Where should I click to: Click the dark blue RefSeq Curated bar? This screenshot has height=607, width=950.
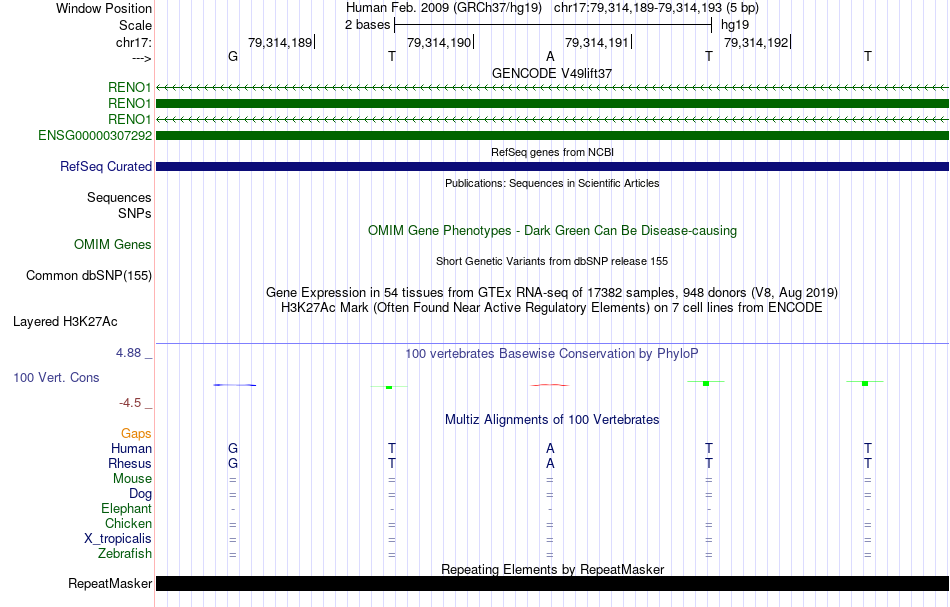tap(552, 167)
